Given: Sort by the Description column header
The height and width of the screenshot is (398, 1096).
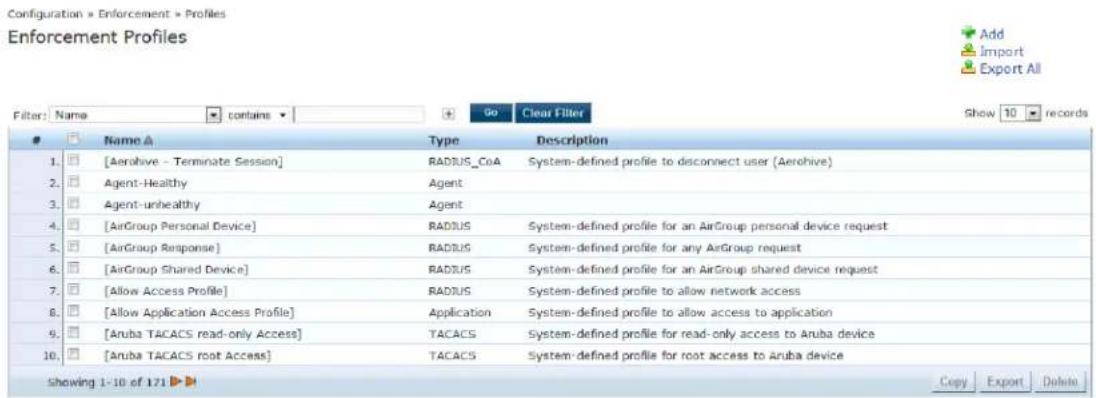Looking at the screenshot, I should [571, 141].
